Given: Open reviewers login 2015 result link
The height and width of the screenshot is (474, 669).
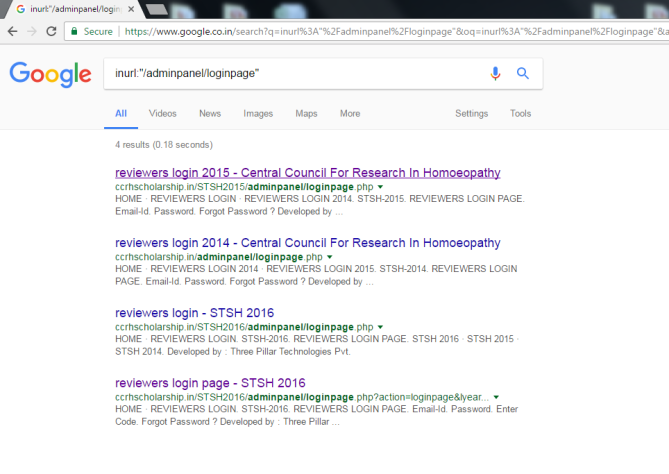Looking at the screenshot, I should [x=308, y=173].
